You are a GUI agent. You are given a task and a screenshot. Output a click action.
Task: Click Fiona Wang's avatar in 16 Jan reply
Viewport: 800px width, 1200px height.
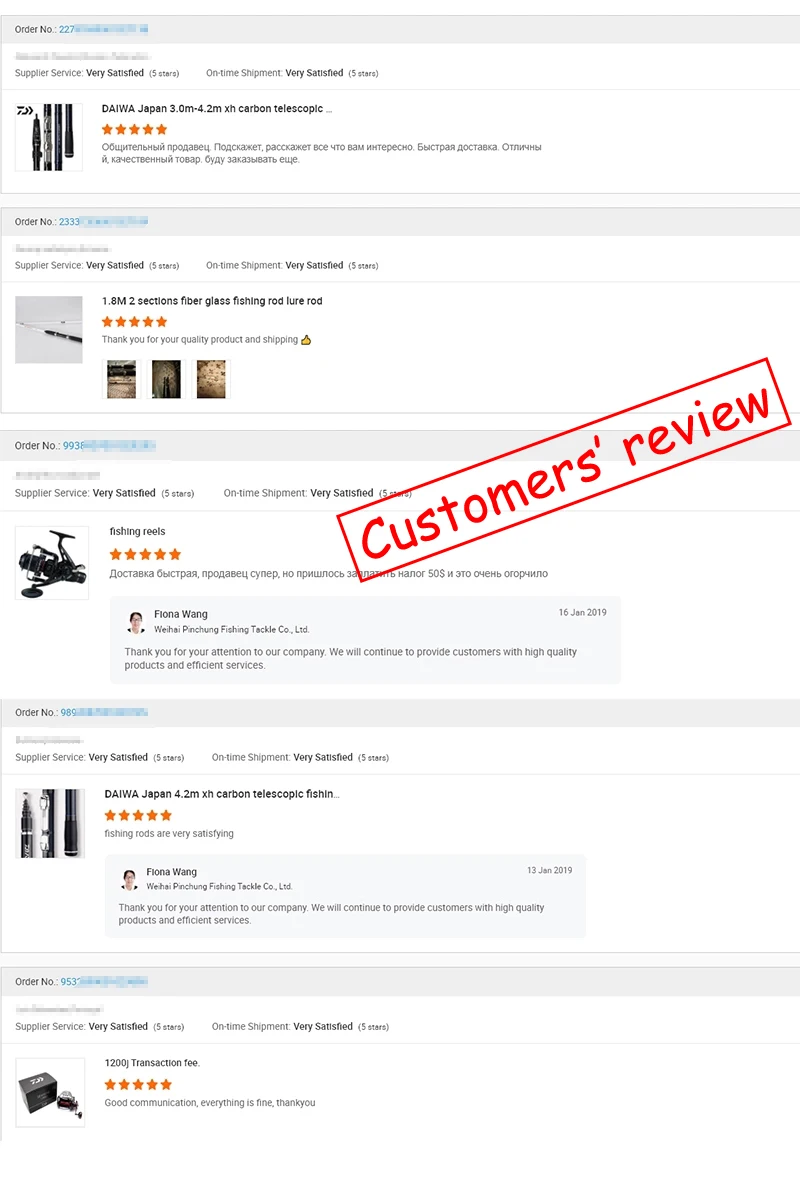coord(136,622)
